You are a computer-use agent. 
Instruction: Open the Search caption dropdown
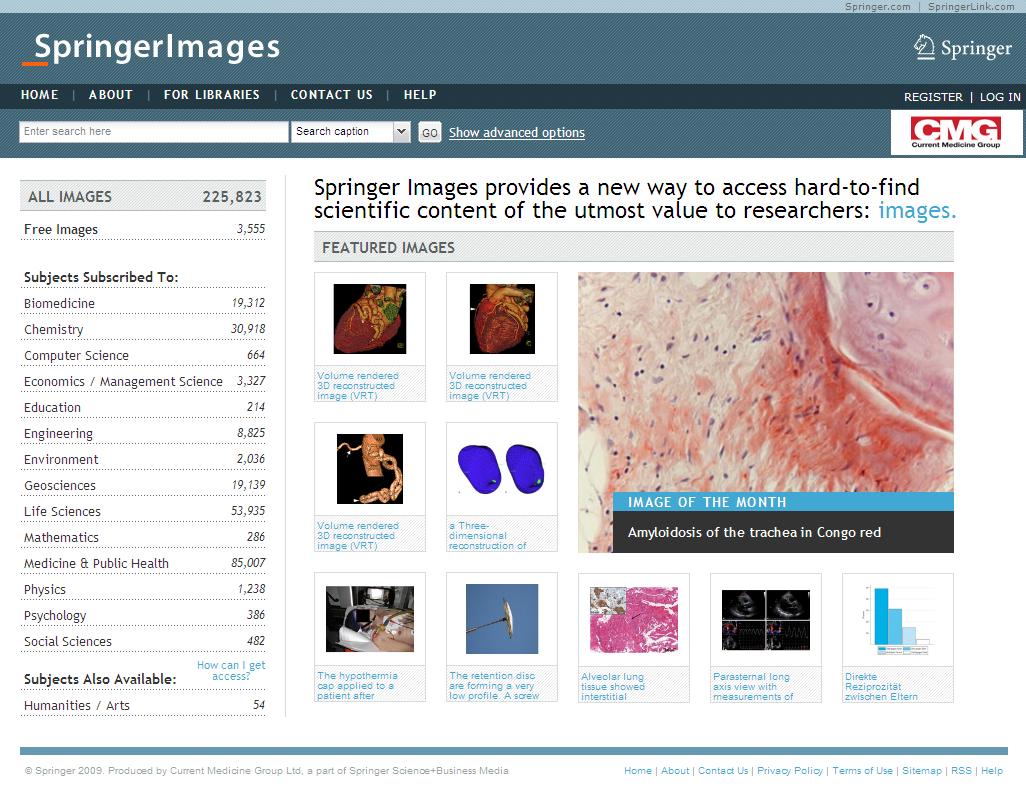(x=351, y=131)
